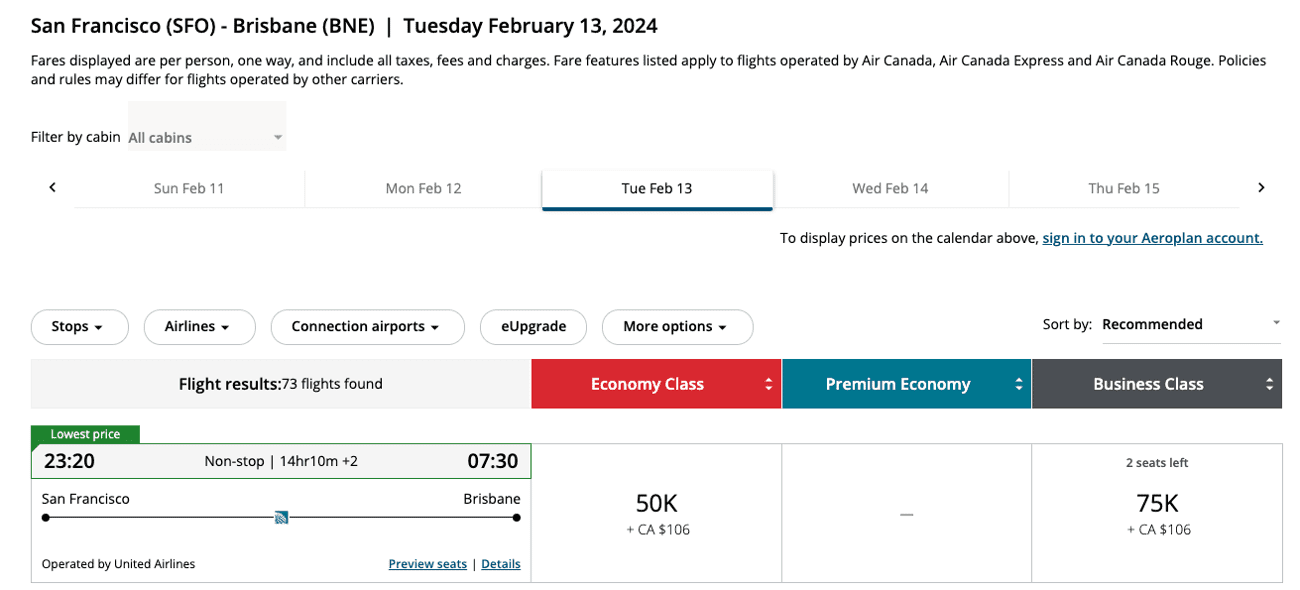Screen dimensions: 1300x590
Task: Open the Preview seats link
Action: pyautogui.click(x=427, y=563)
